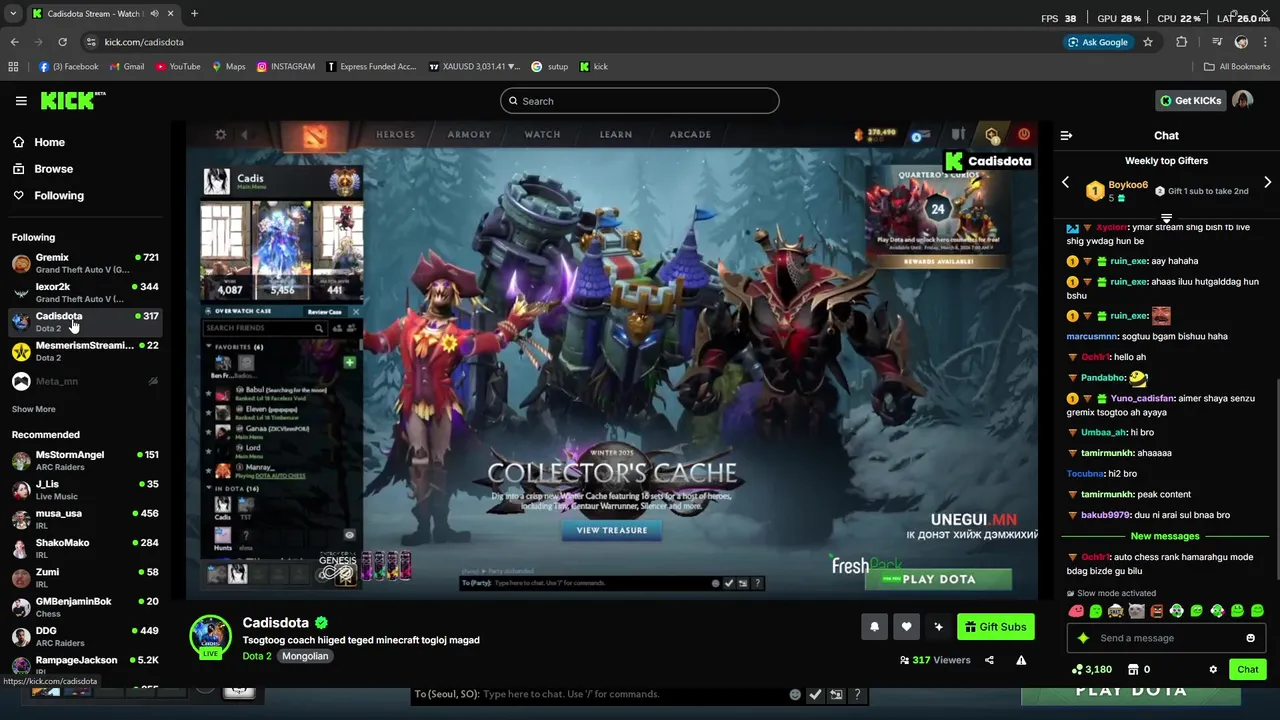Go back in browser history
The width and height of the screenshot is (1280, 720).
coord(14,42)
